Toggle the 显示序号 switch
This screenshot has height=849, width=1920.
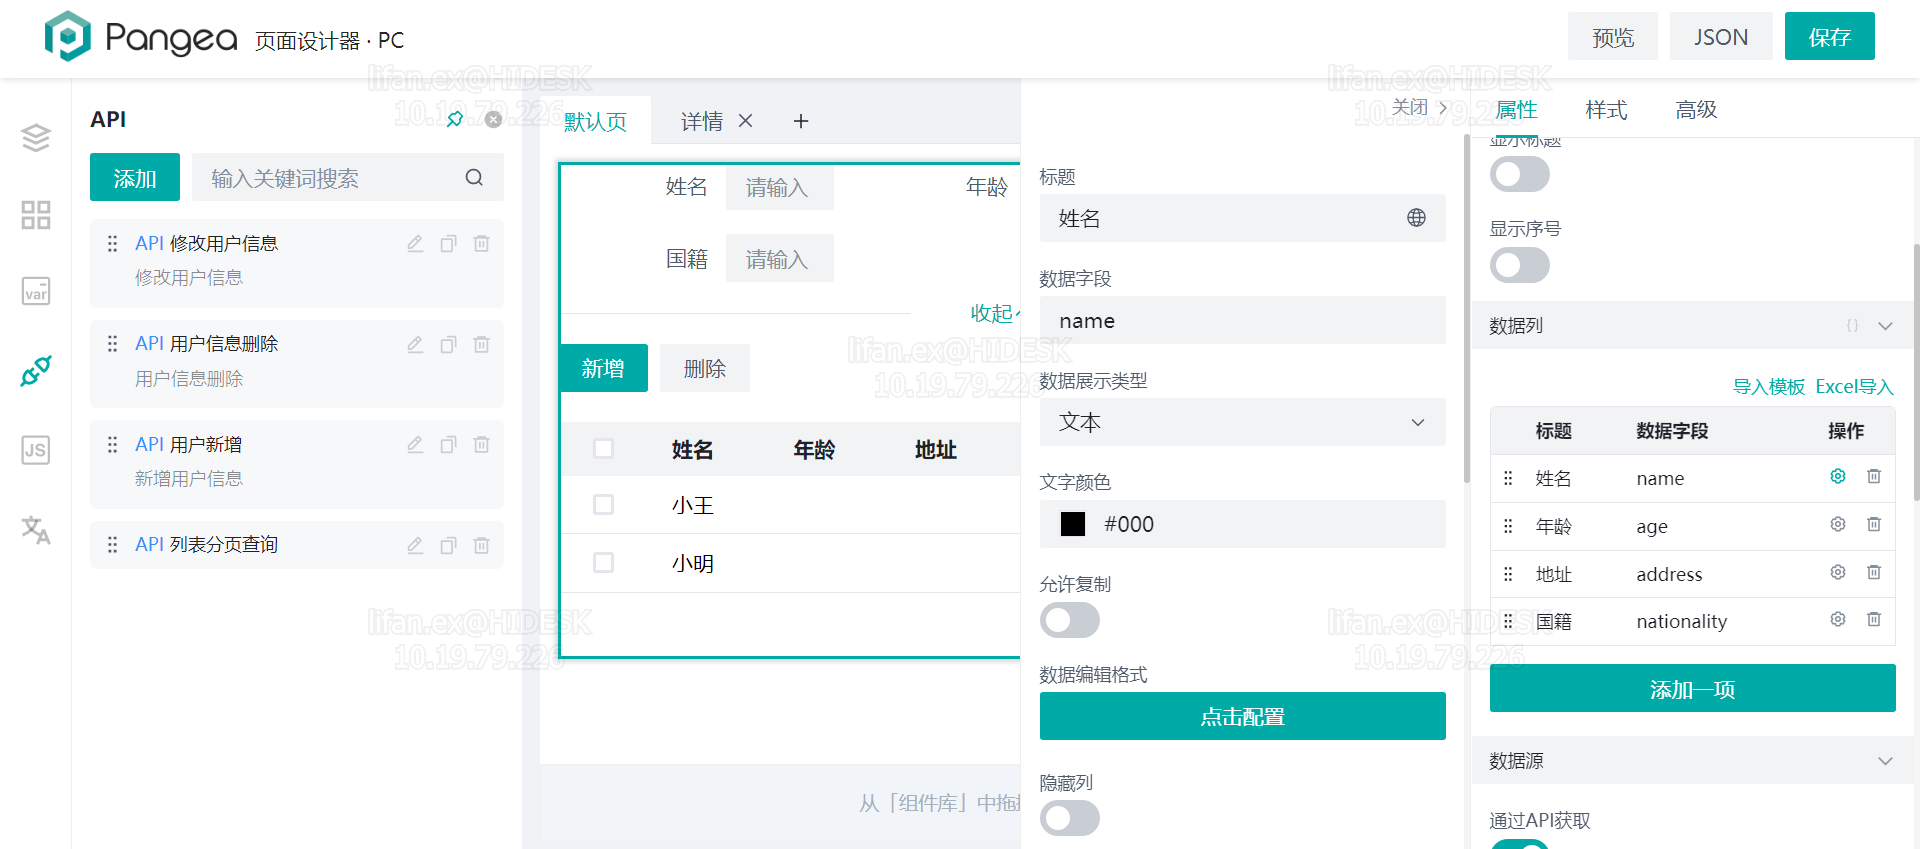click(1519, 265)
